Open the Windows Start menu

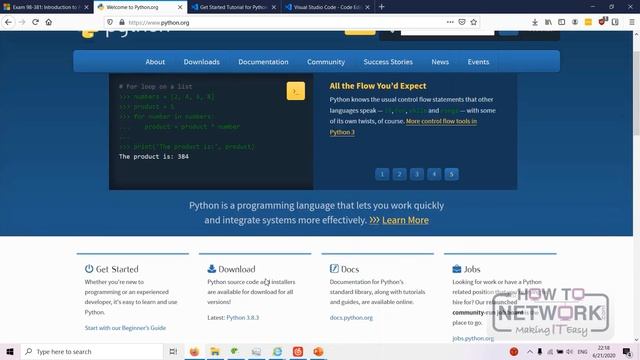point(10,351)
